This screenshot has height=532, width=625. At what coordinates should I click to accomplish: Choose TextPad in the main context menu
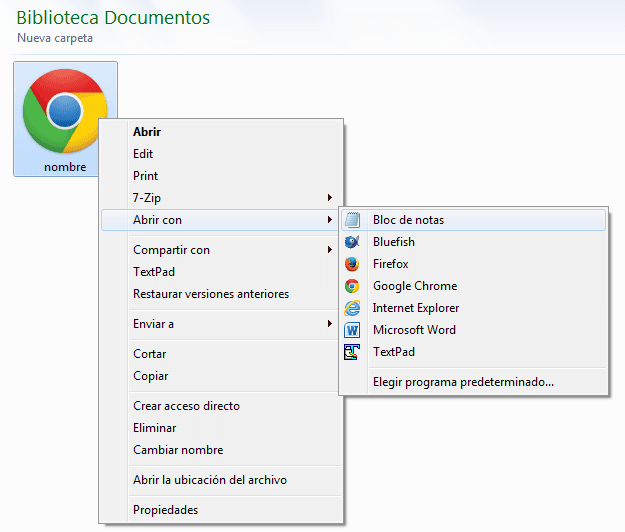pos(222,272)
